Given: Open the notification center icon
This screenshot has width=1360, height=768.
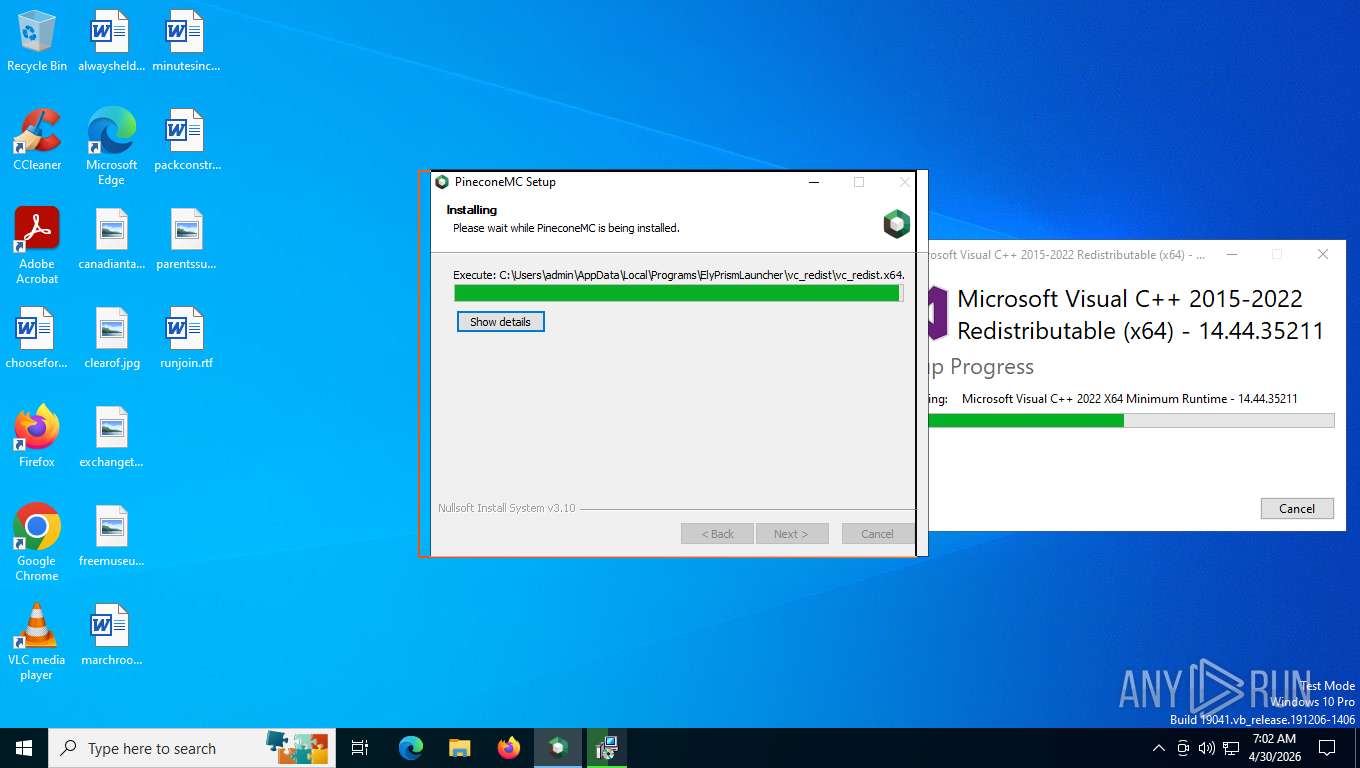Looking at the screenshot, I should point(1327,748).
